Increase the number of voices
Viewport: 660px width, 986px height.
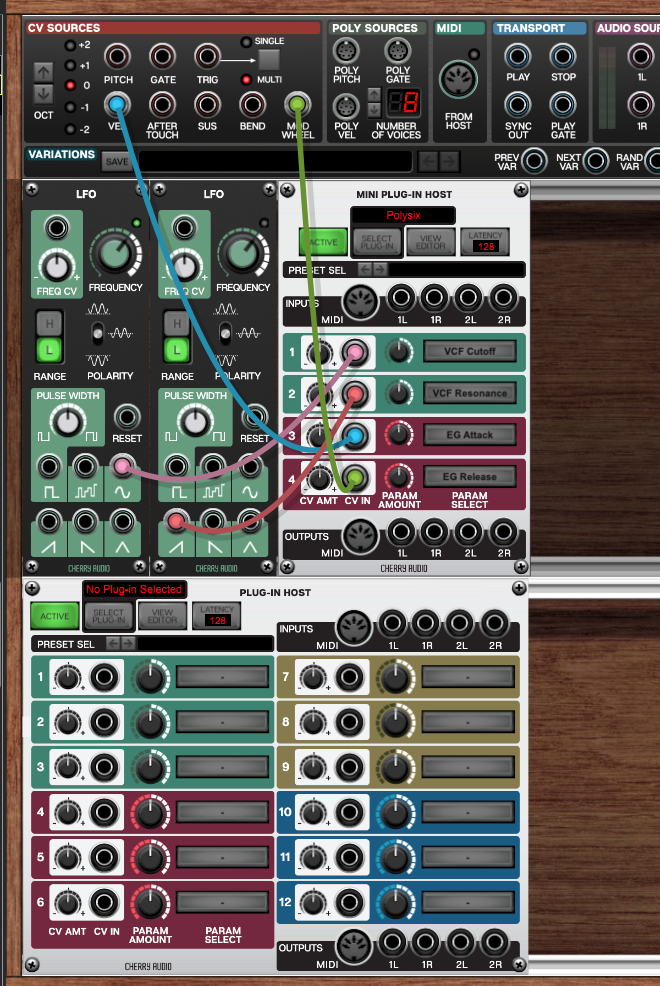pos(374,95)
